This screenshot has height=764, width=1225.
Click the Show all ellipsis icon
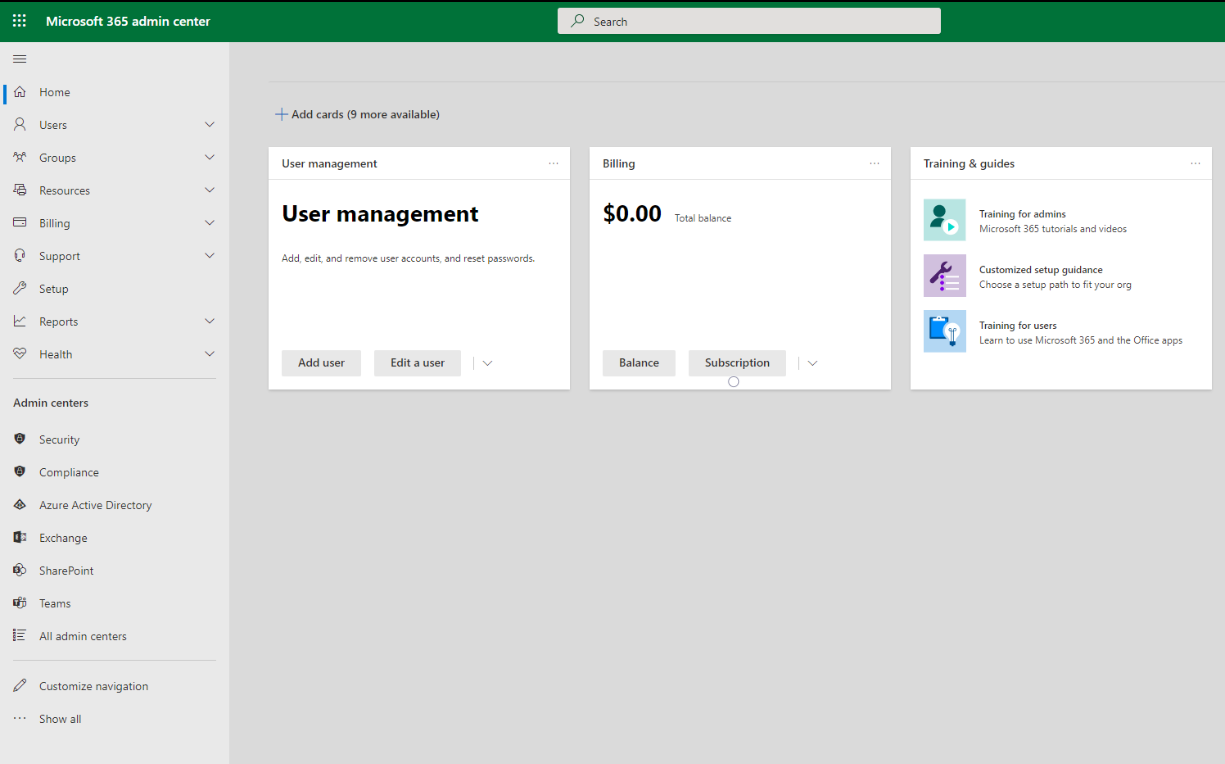pos(19,719)
